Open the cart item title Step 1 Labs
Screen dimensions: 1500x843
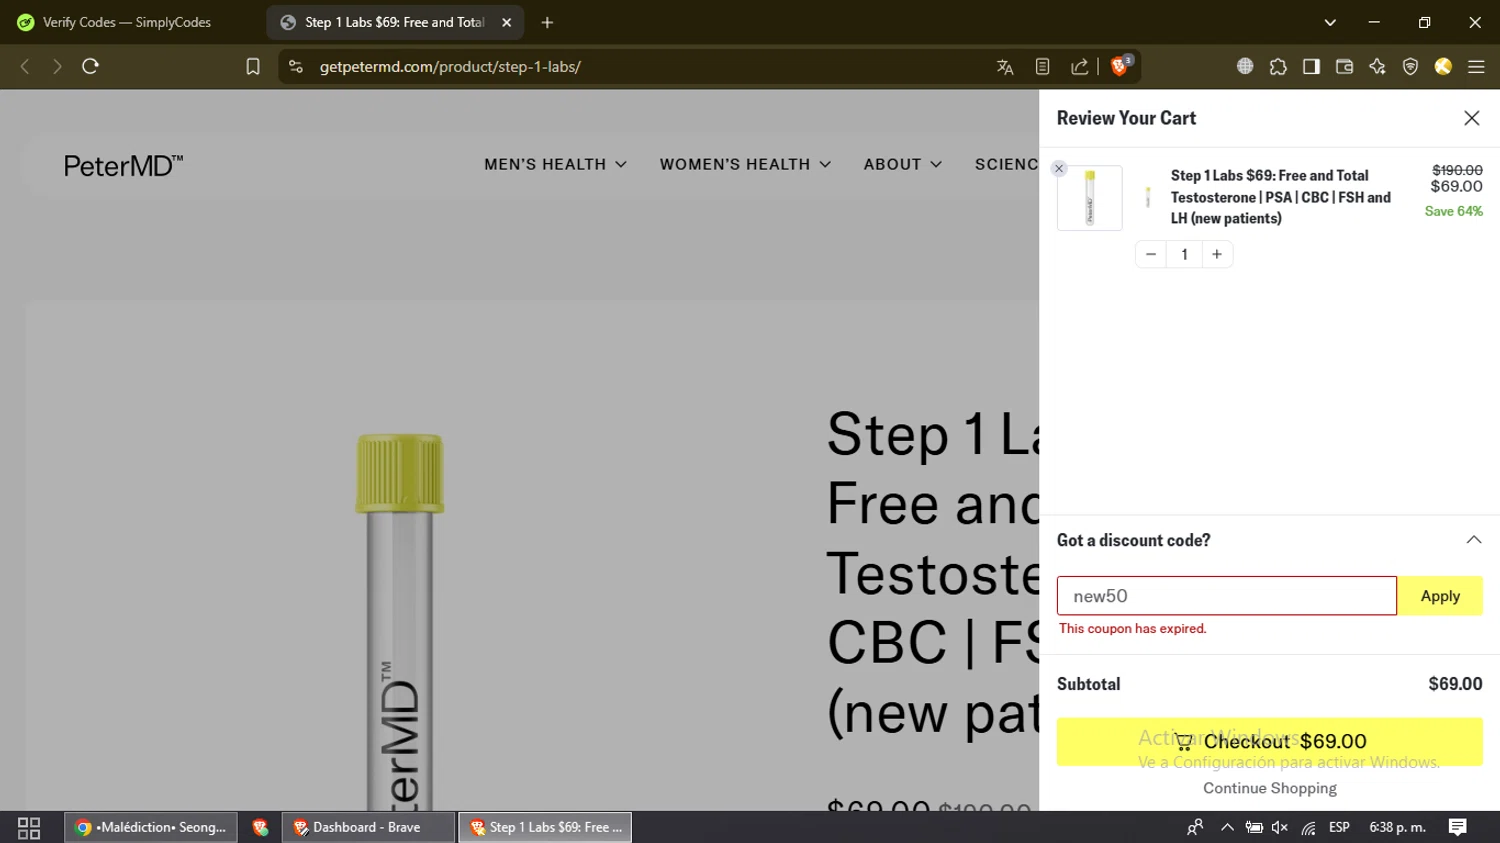(1281, 197)
